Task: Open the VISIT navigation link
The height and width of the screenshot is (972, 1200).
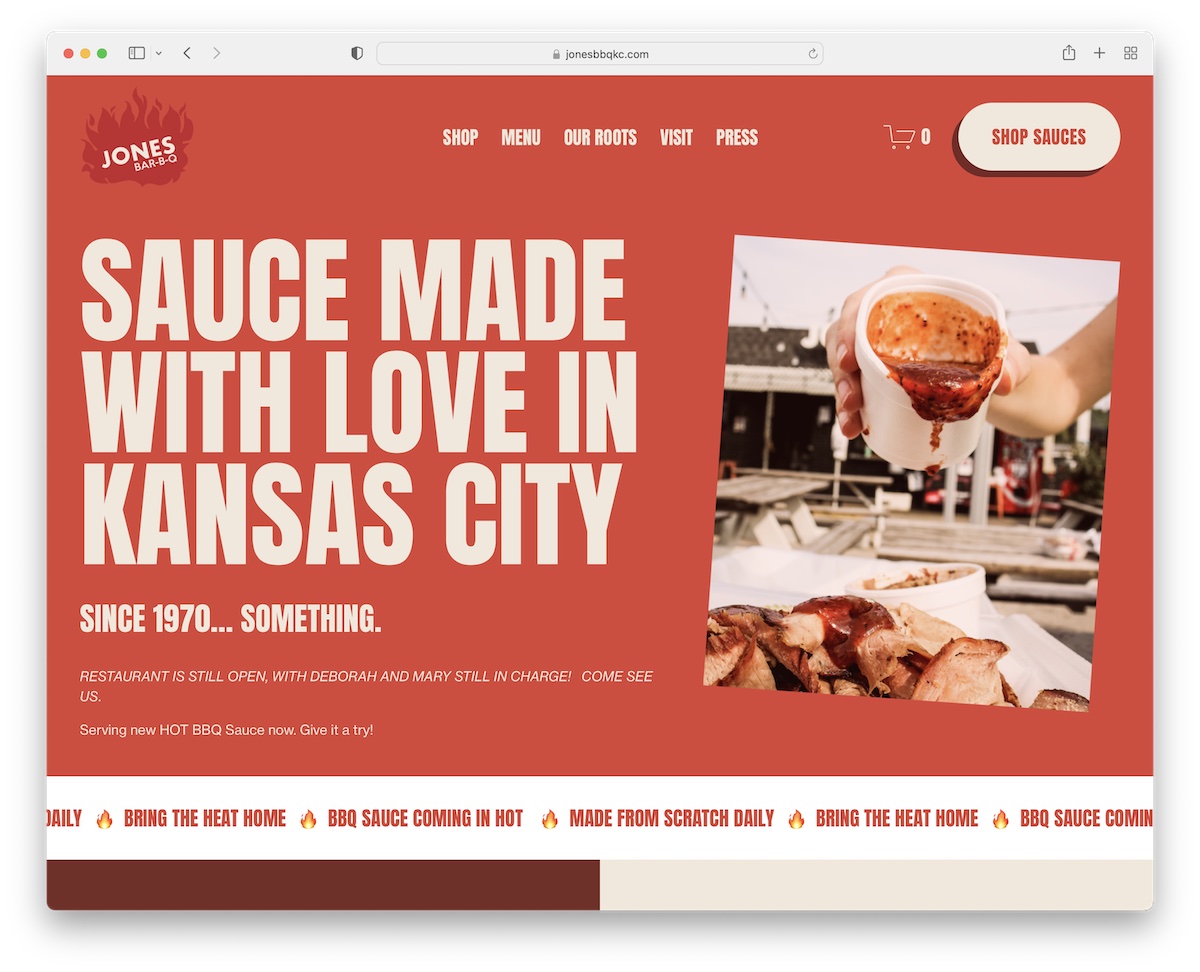Action: (676, 137)
